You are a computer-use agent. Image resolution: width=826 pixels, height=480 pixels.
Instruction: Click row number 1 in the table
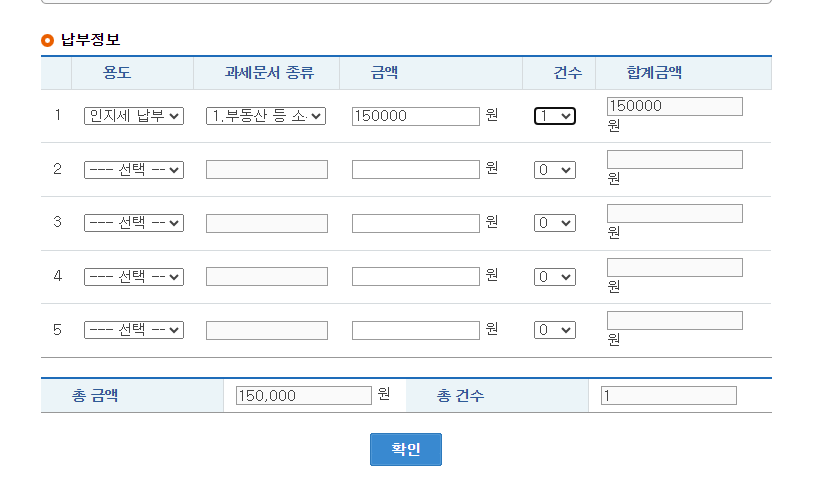pyautogui.click(x=57, y=115)
